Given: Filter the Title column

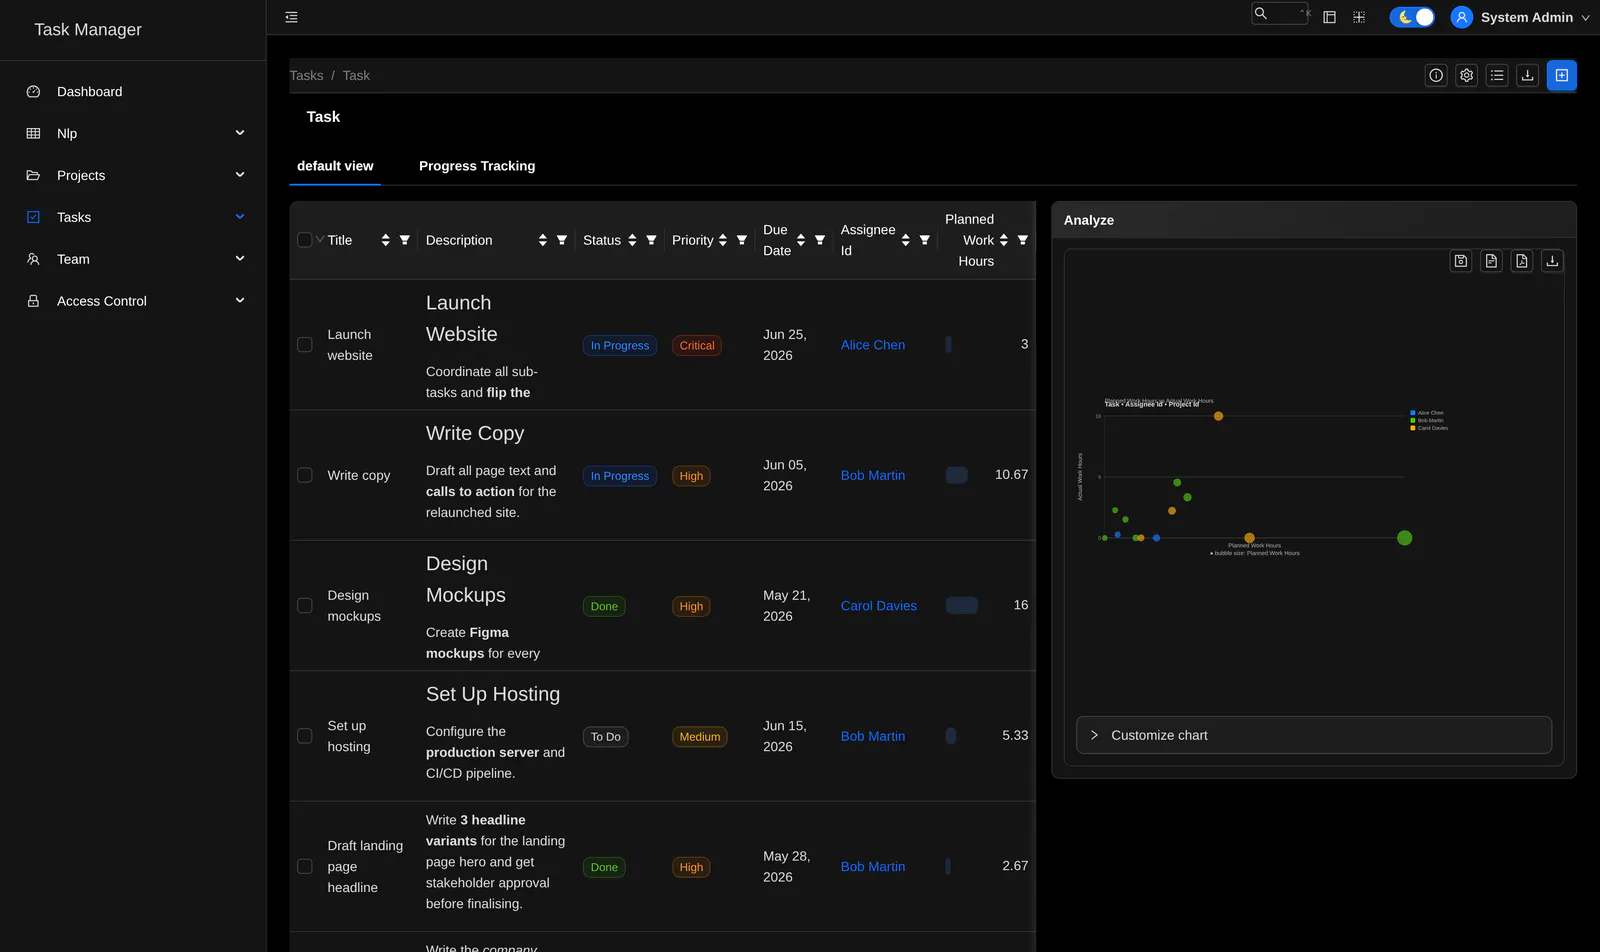Looking at the screenshot, I should pos(405,240).
